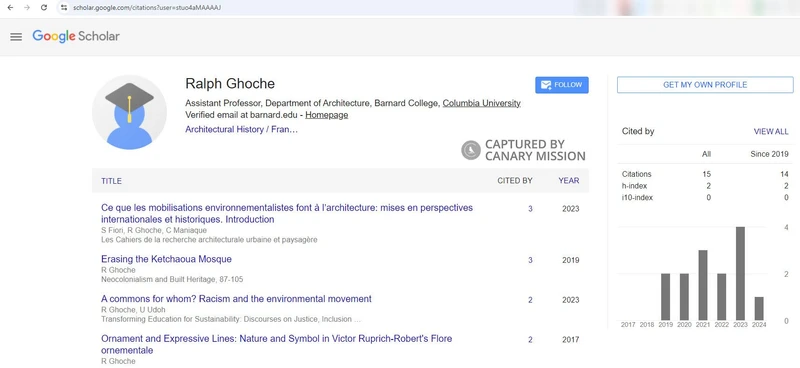Click the 'Since 2019' column heading
This screenshot has width=800, height=368.
[769, 154]
